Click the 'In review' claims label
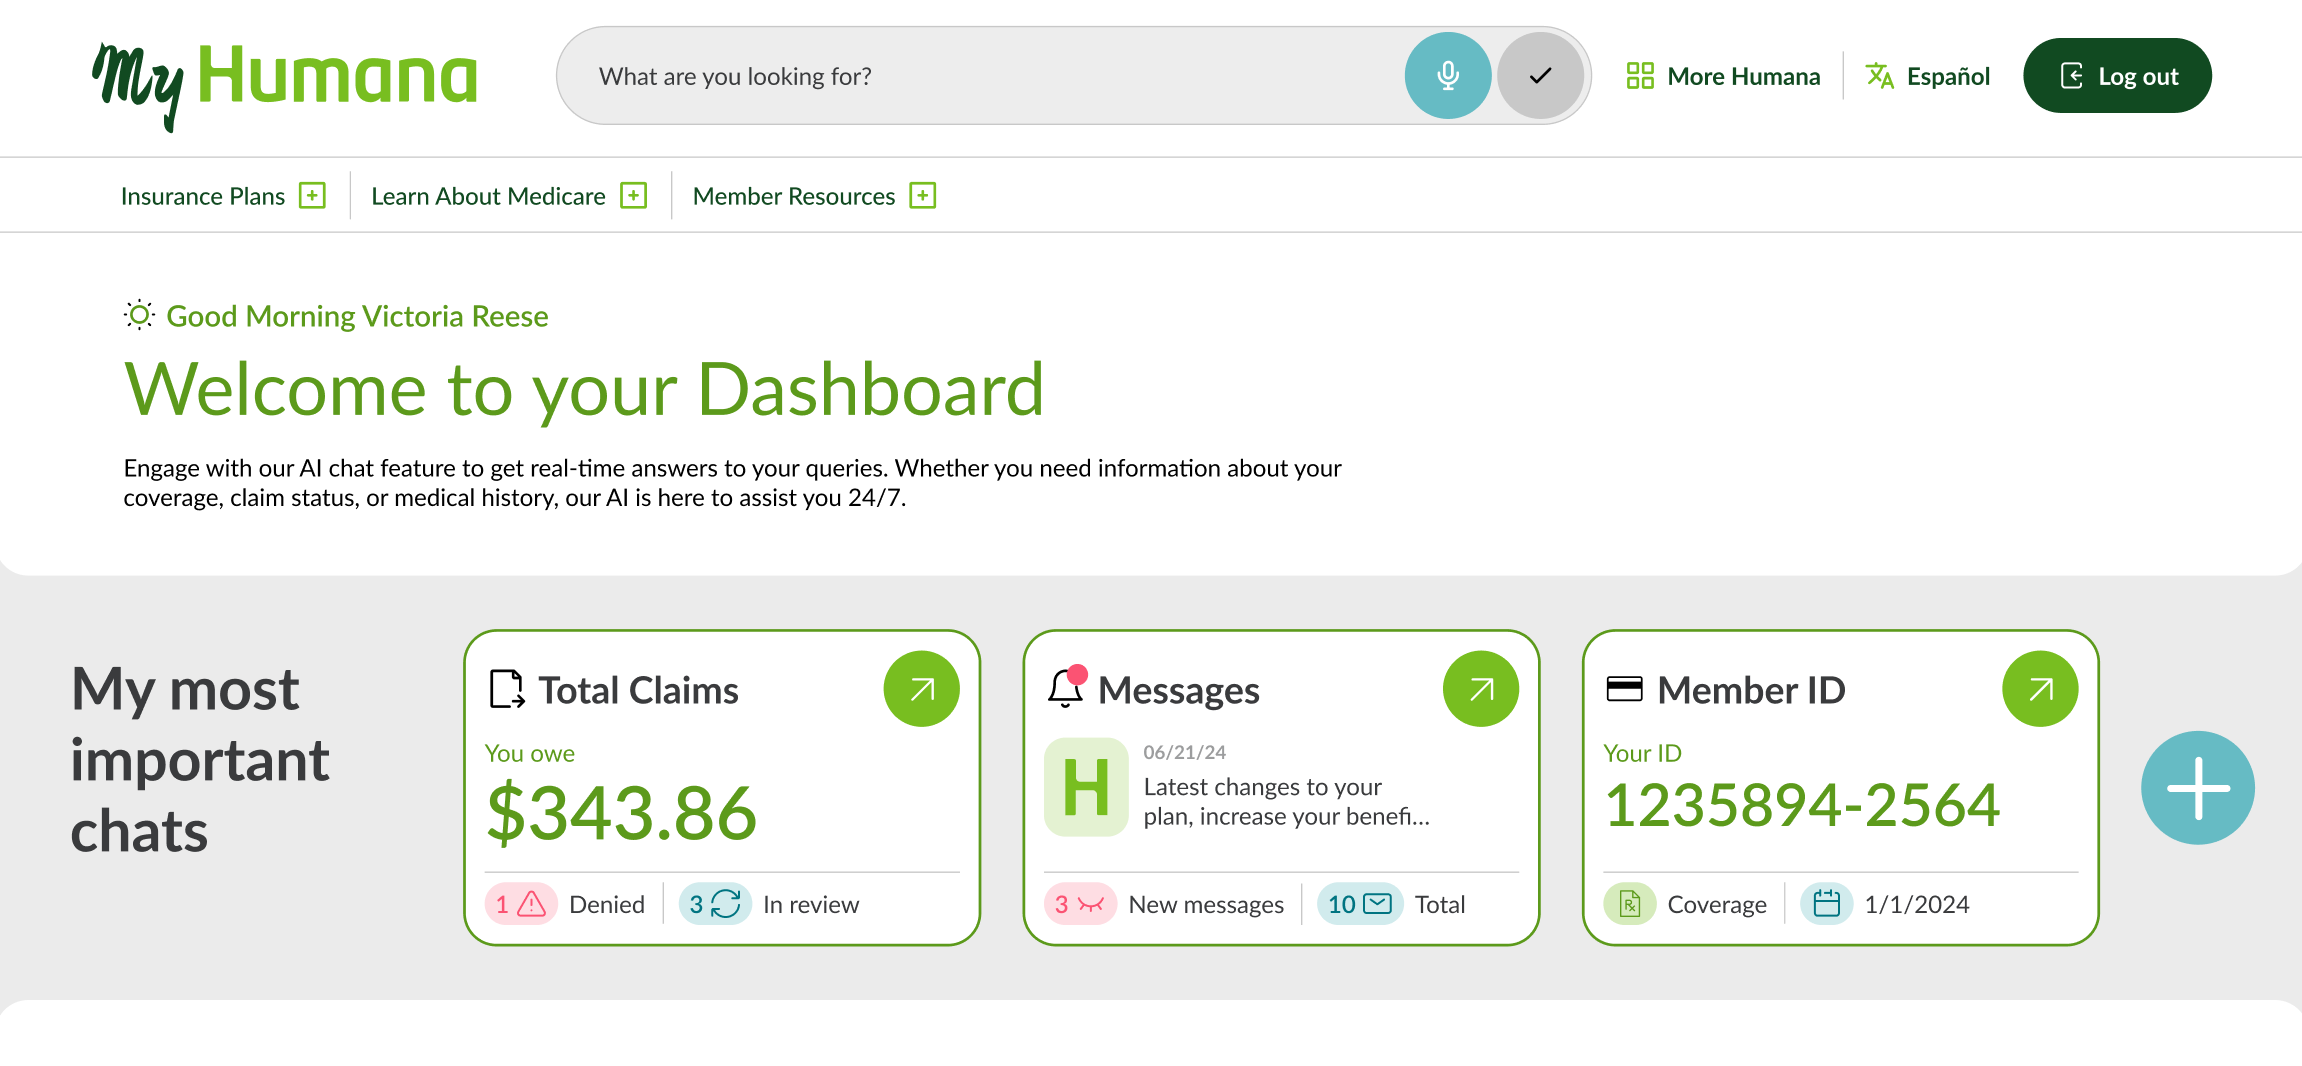 [811, 904]
